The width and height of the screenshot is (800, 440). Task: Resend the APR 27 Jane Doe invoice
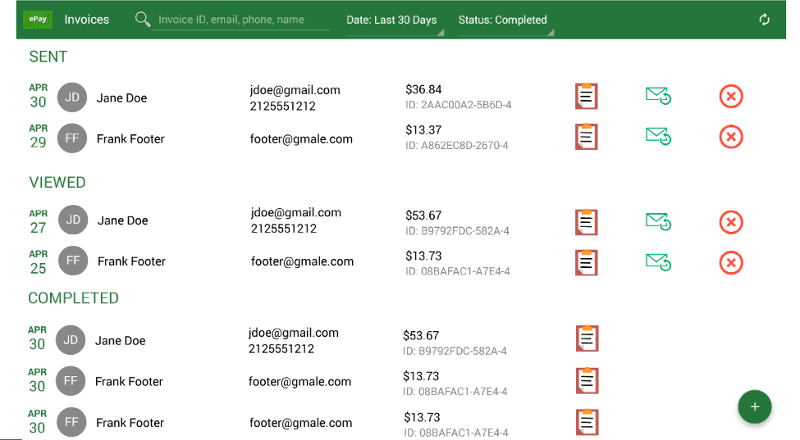pyautogui.click(x=658, y=222)
